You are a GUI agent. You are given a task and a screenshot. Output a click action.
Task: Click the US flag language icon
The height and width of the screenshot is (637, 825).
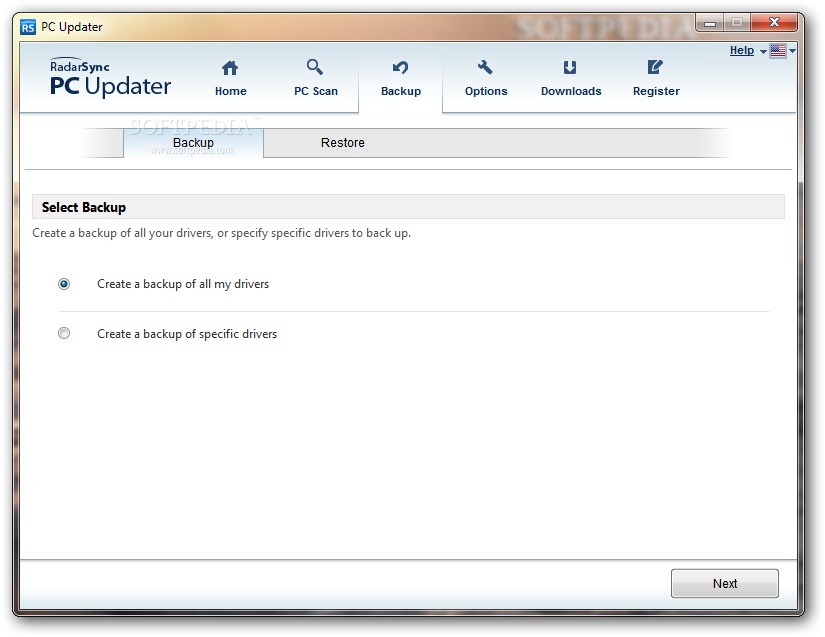click(x=778, y=50)
